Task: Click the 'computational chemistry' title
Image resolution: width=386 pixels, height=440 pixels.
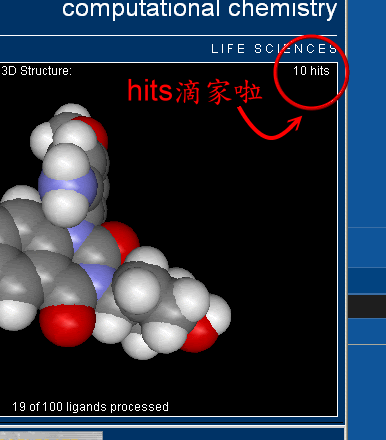Action: (199, 9)
